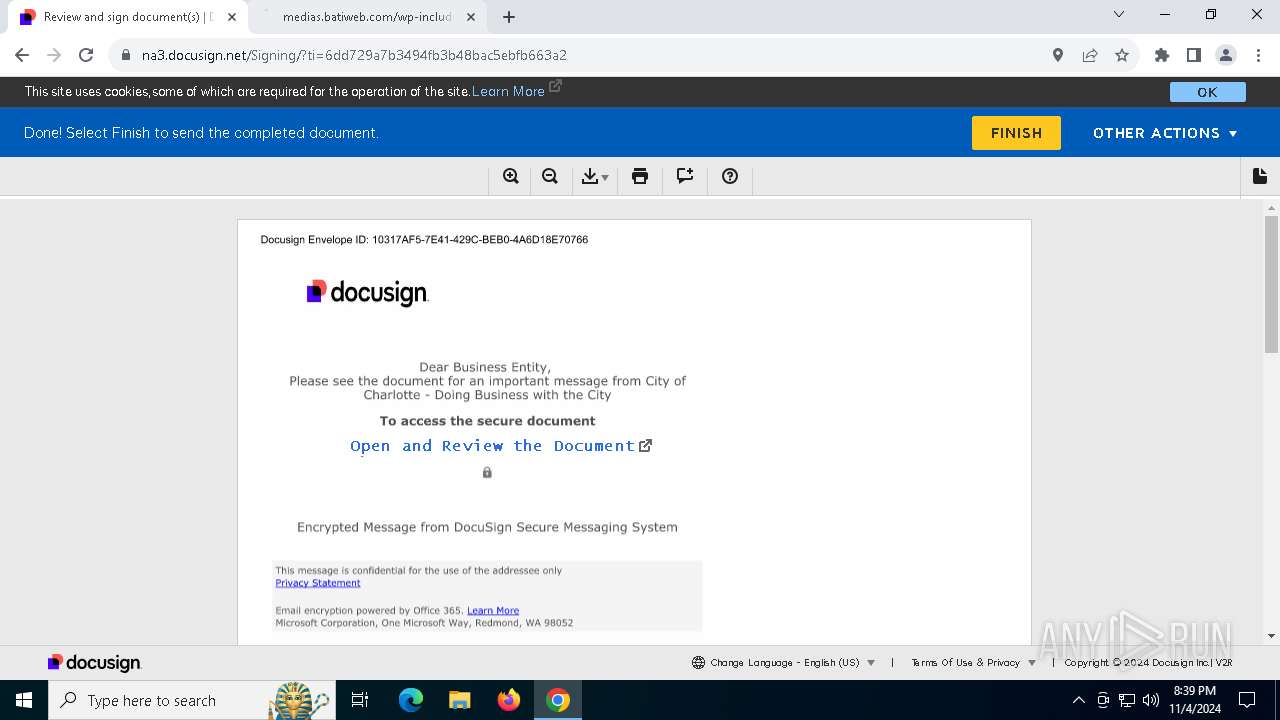Open the Chrome profile avatar
The width and height of the screenshot is (1280, 720).
(x=1226, y=55)
